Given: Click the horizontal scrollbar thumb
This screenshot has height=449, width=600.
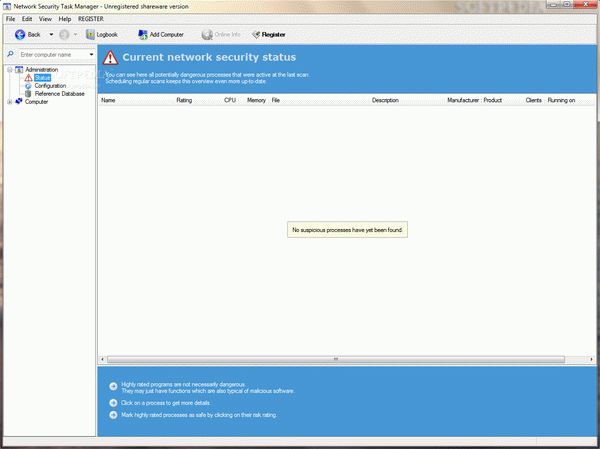Looking at the screenshot, I should coord(336,359).
